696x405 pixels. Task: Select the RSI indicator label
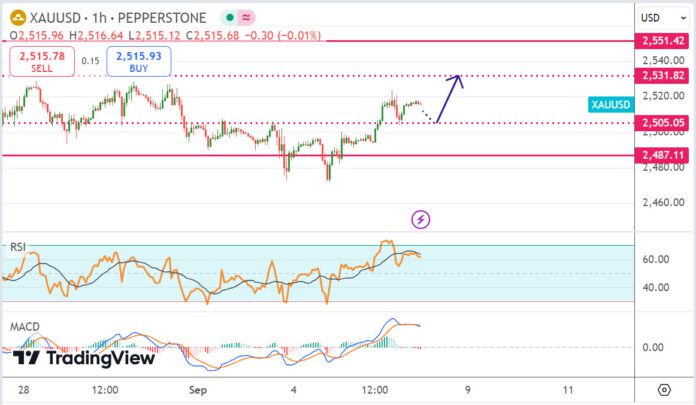click(18, 247)
